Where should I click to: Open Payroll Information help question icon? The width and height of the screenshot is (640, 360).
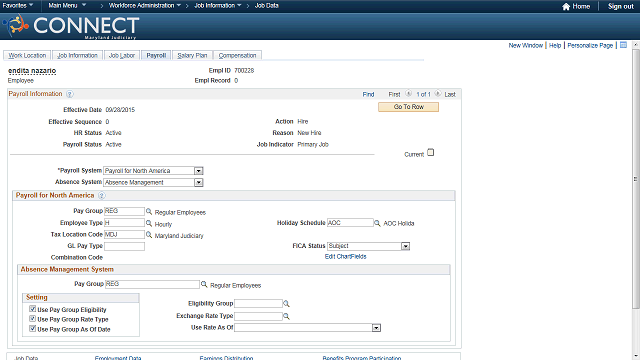coord(70,94)
